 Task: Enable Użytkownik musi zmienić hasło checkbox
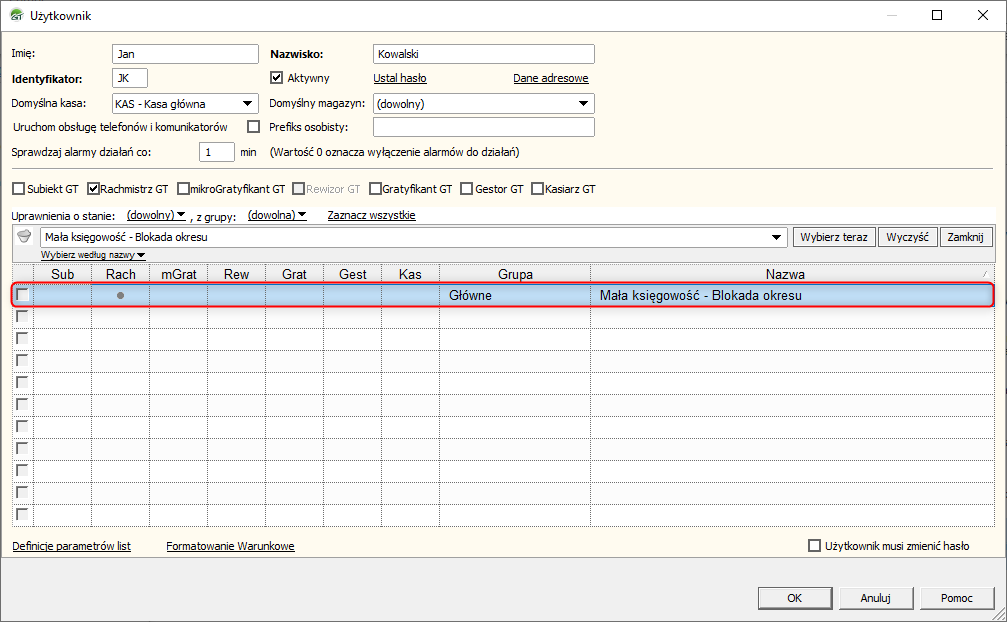tap(814, 546)
